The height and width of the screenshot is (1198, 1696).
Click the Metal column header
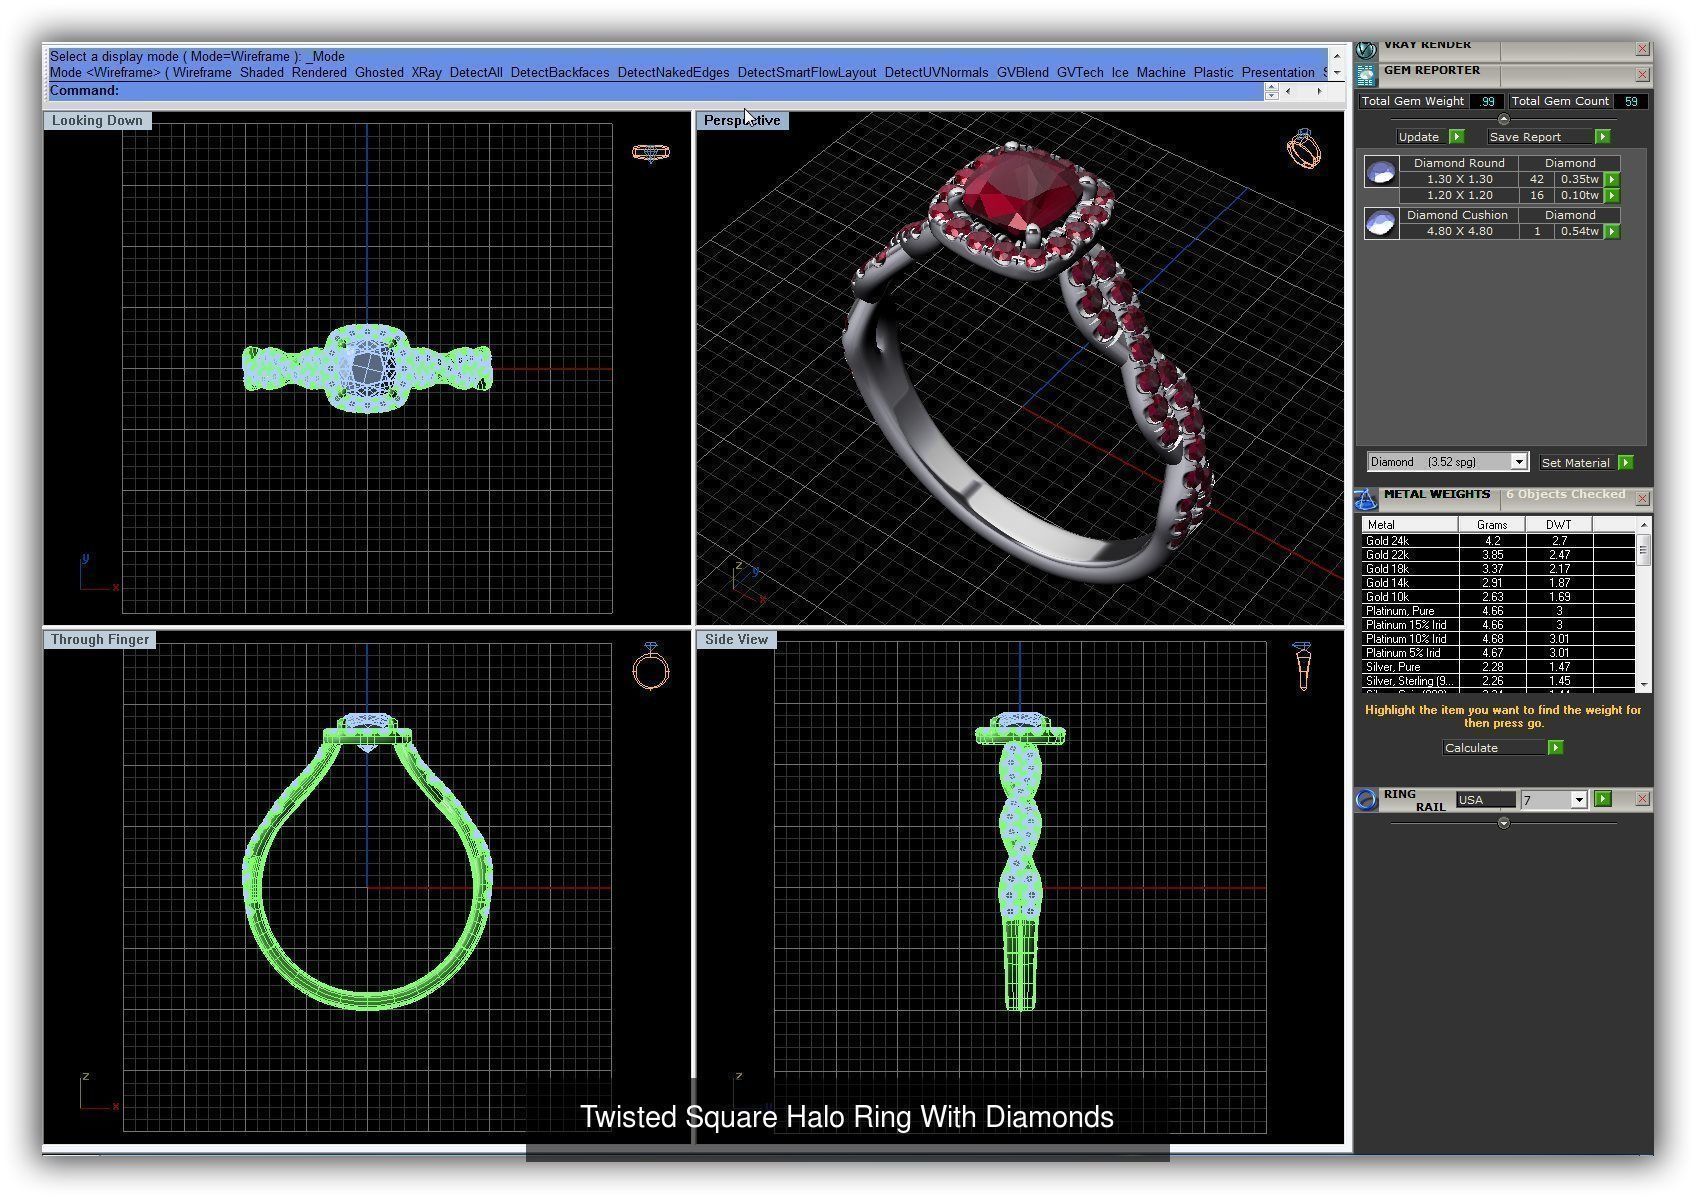(1410, 525)
